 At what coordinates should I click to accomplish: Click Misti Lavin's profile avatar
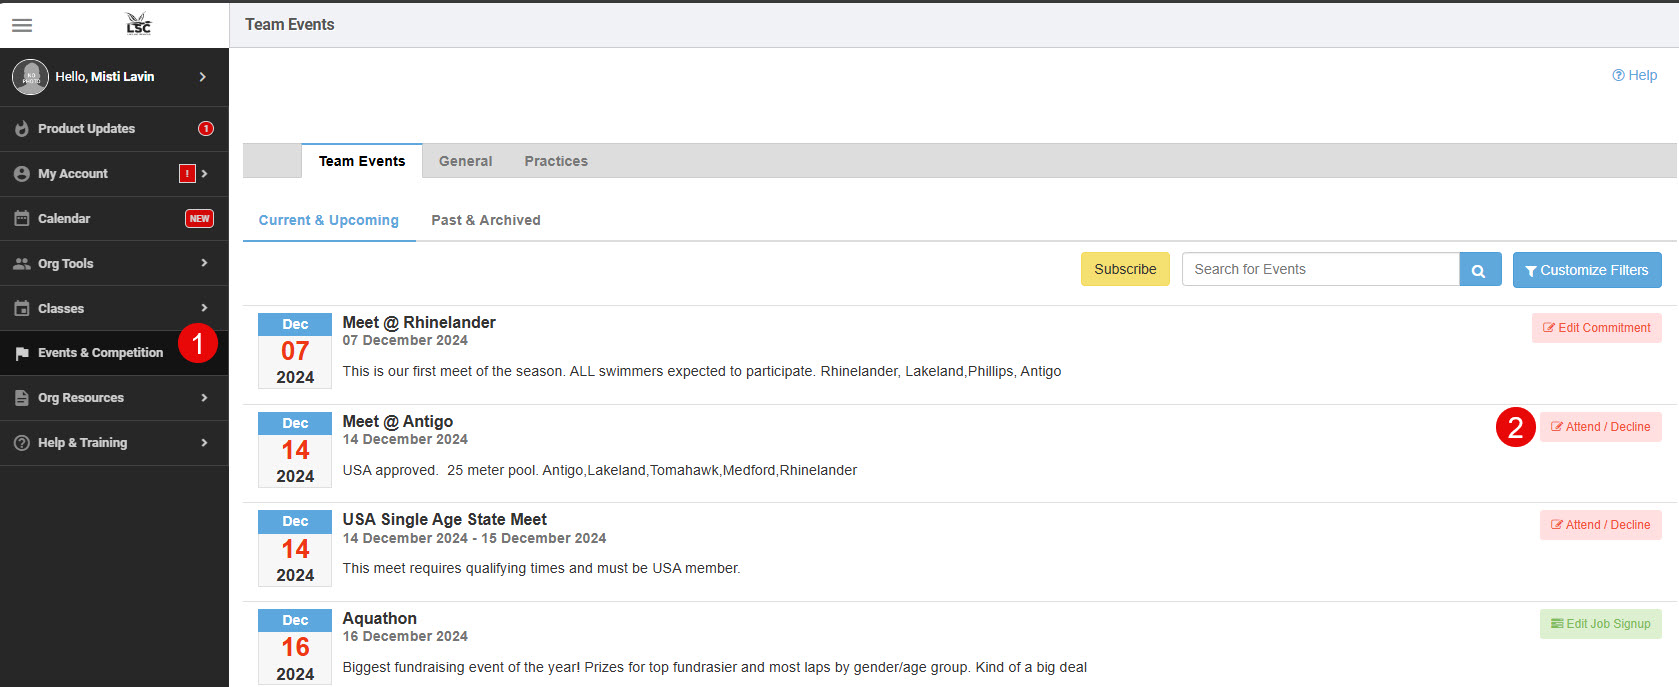click(30, 77)
